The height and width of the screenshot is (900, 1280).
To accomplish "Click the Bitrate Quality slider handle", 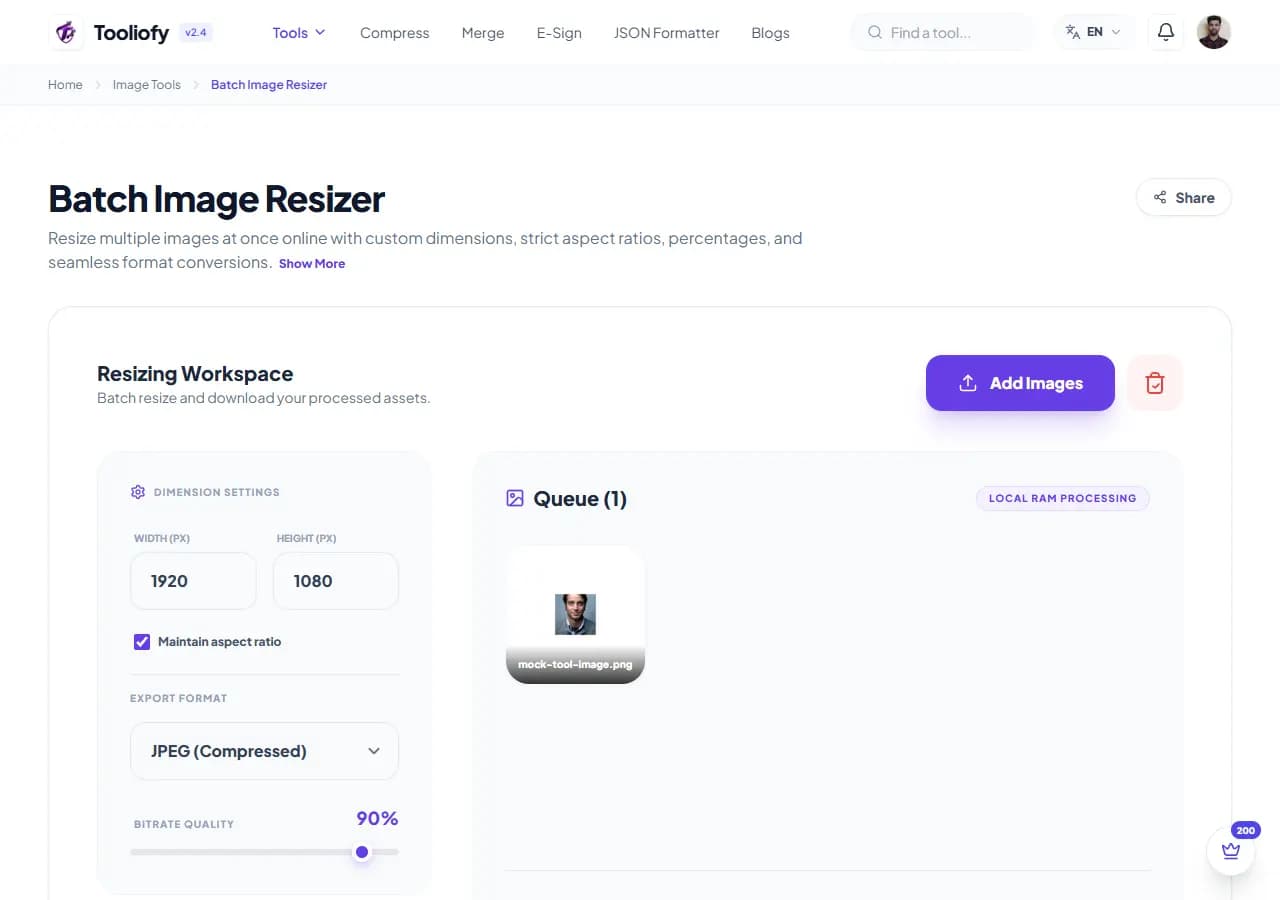I will (x=362, y=852).
